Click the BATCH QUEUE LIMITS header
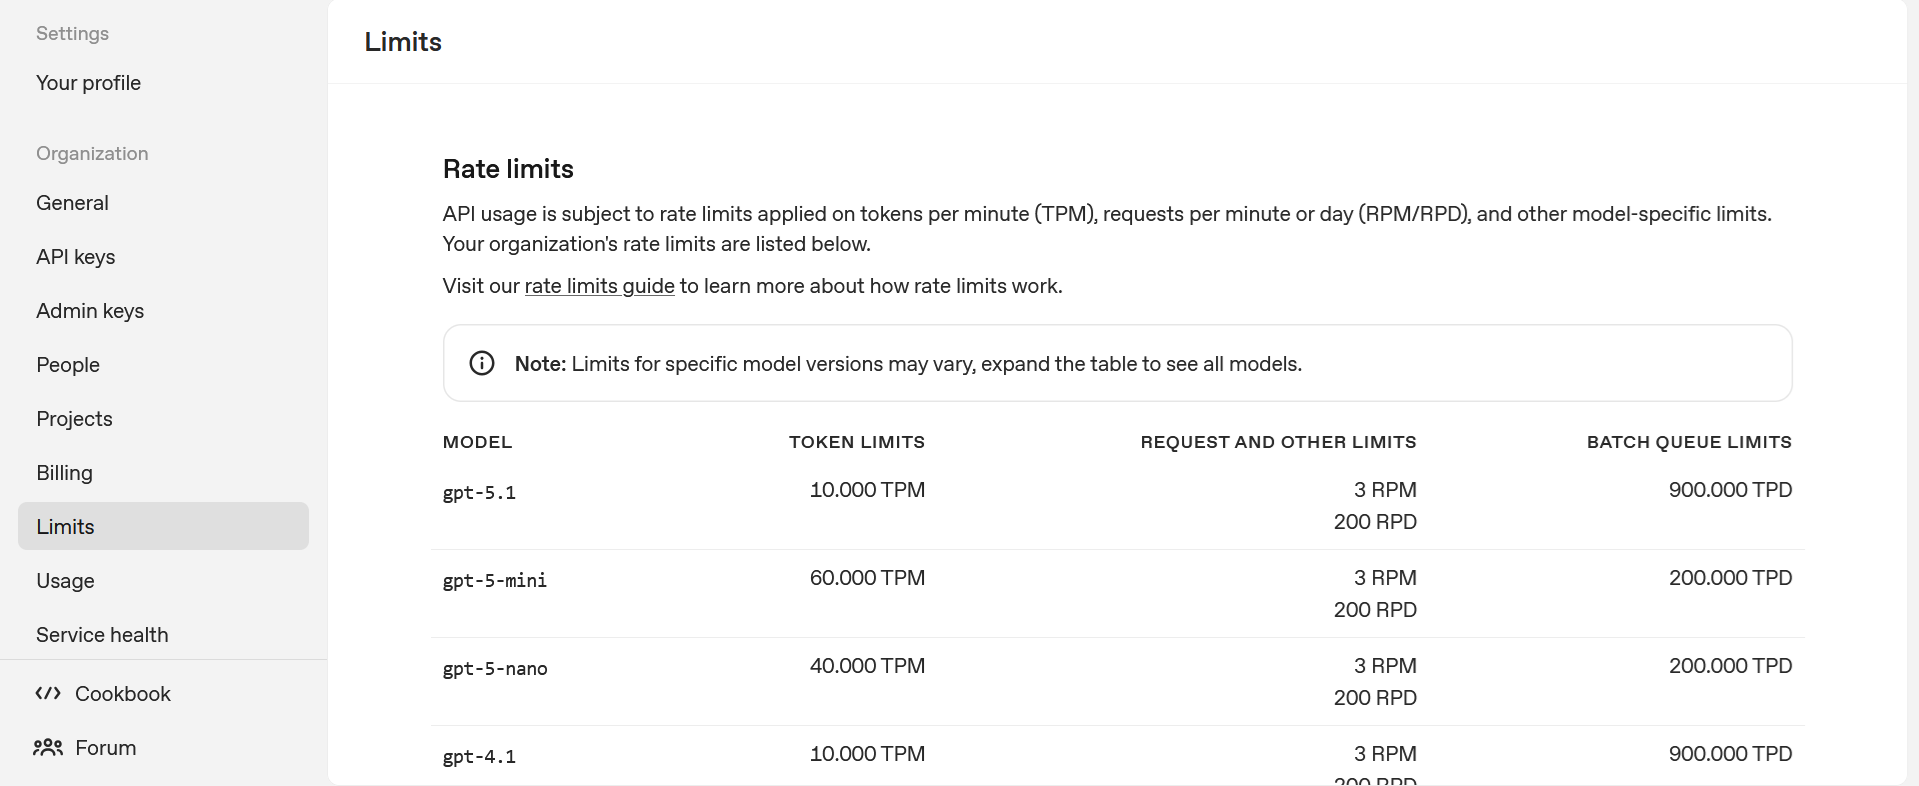This screenshot has height=786, width=1919. click(x=1689, y=442)
